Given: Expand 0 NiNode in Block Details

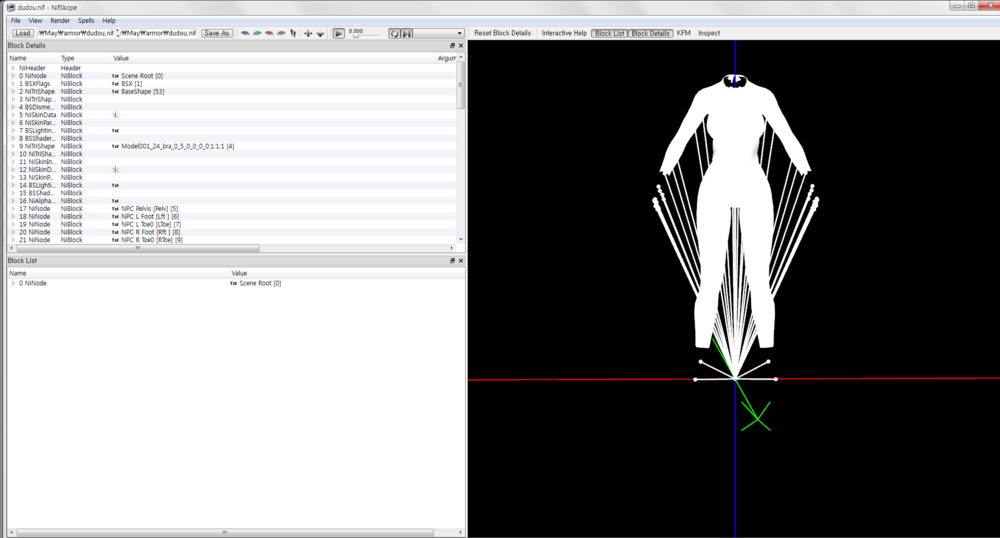Looking at the screenshot, I should click(x=13, y=76).
